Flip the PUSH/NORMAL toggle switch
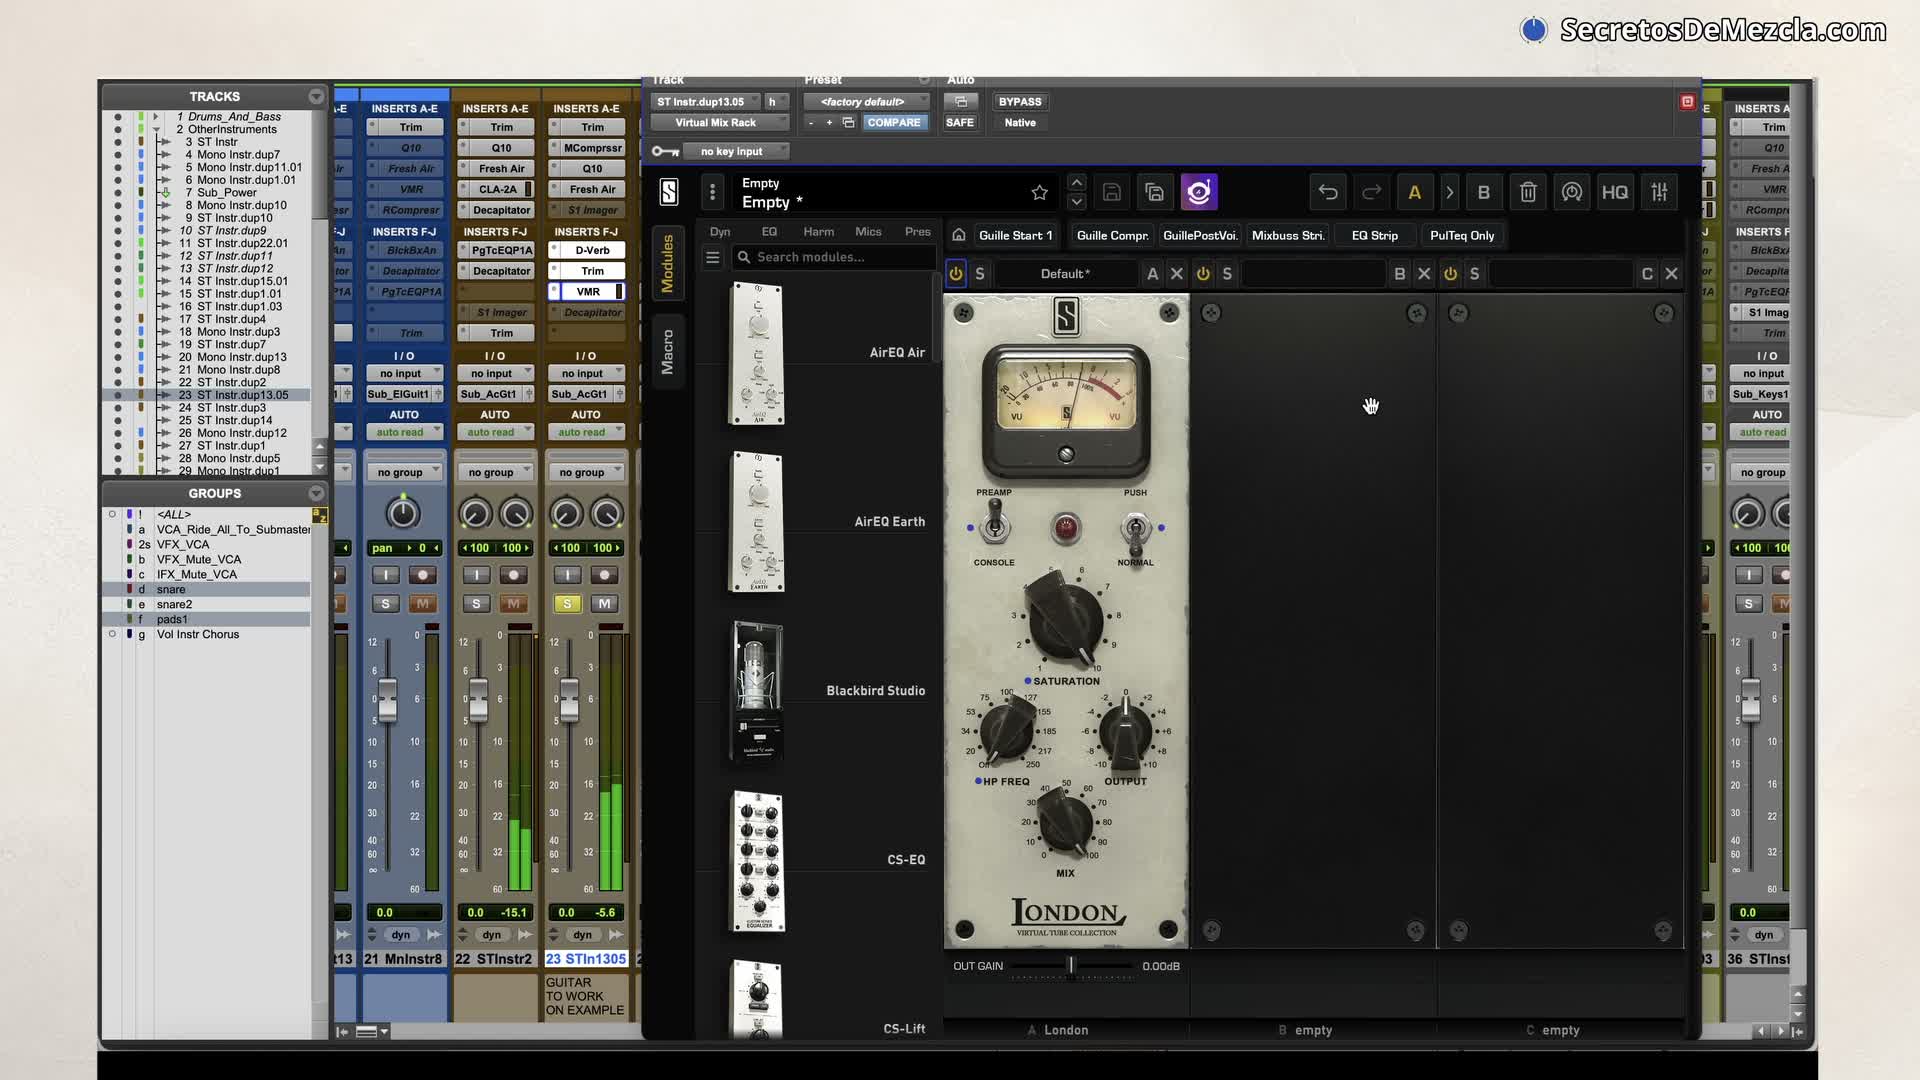Image resolution: width=1920 pixels, height=1080 pixels. (x=1135, y=530)
